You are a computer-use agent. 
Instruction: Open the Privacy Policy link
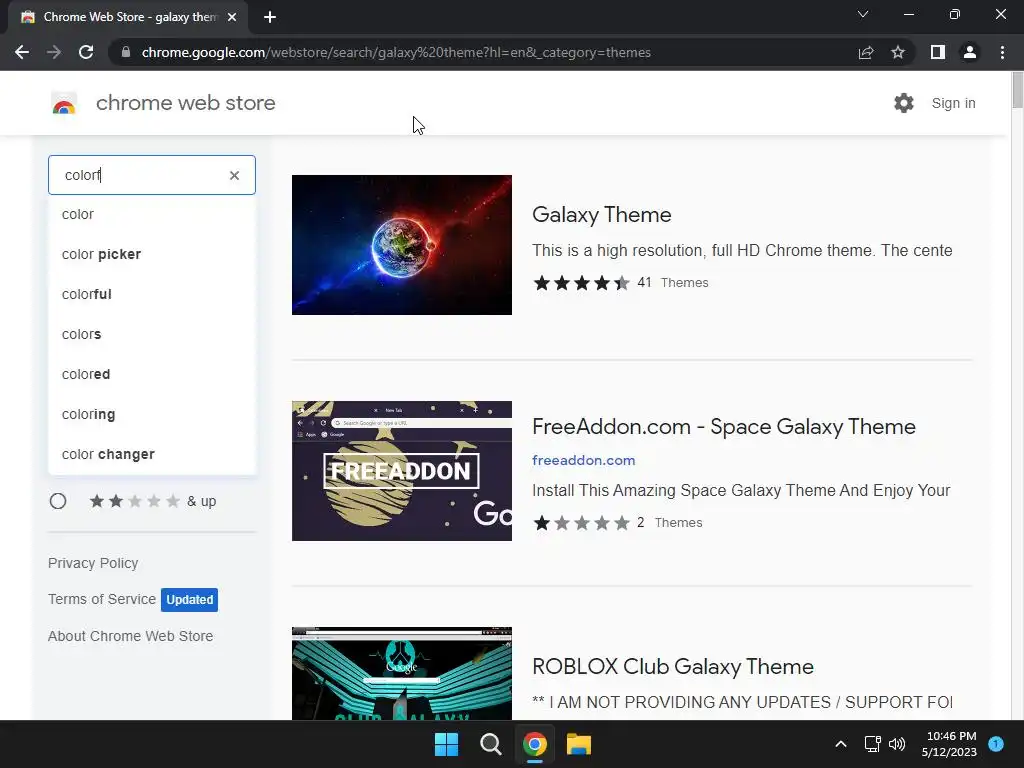tap(93, 563)
